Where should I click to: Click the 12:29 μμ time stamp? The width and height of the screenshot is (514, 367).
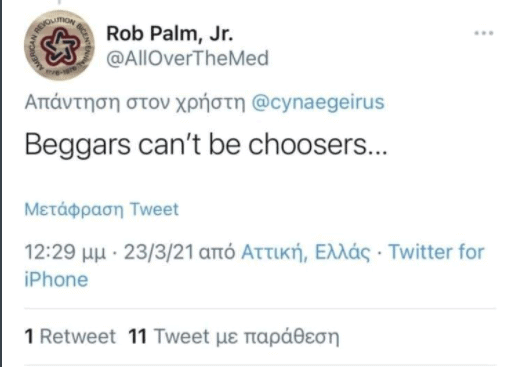(65, 252)
